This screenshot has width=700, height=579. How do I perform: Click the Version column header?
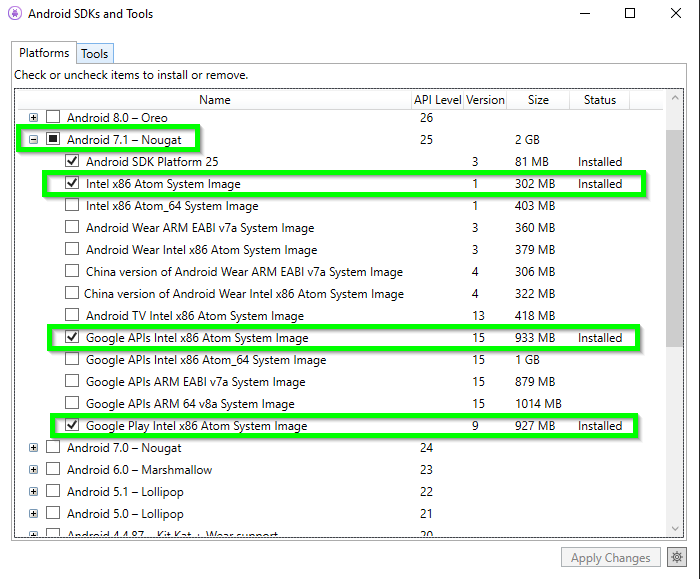tap(485, 100)
